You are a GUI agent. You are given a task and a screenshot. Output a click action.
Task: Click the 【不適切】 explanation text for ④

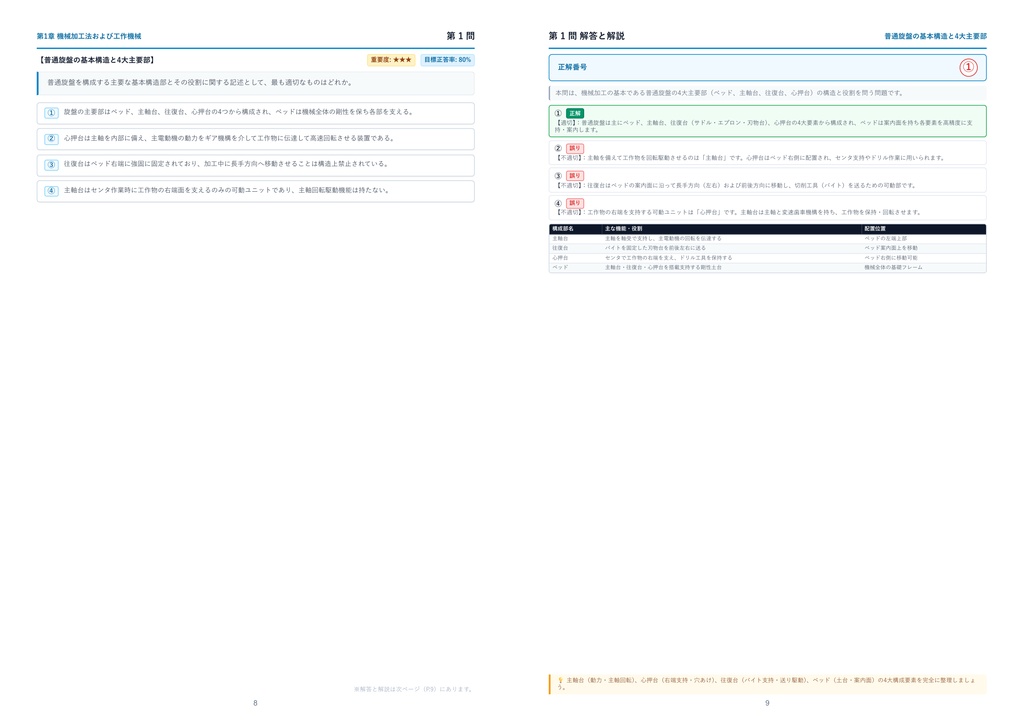(739, 212)
